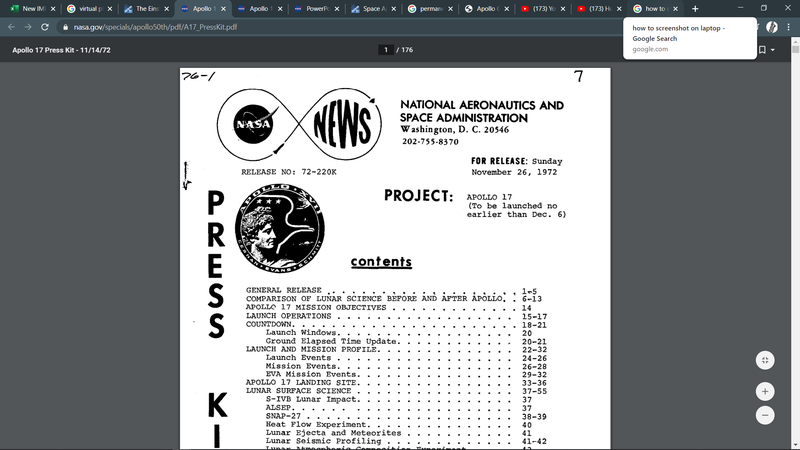Close the '(173) Ho' YouTube tab
This screenshot has width=800, height=450.
[x=619, y=9]
